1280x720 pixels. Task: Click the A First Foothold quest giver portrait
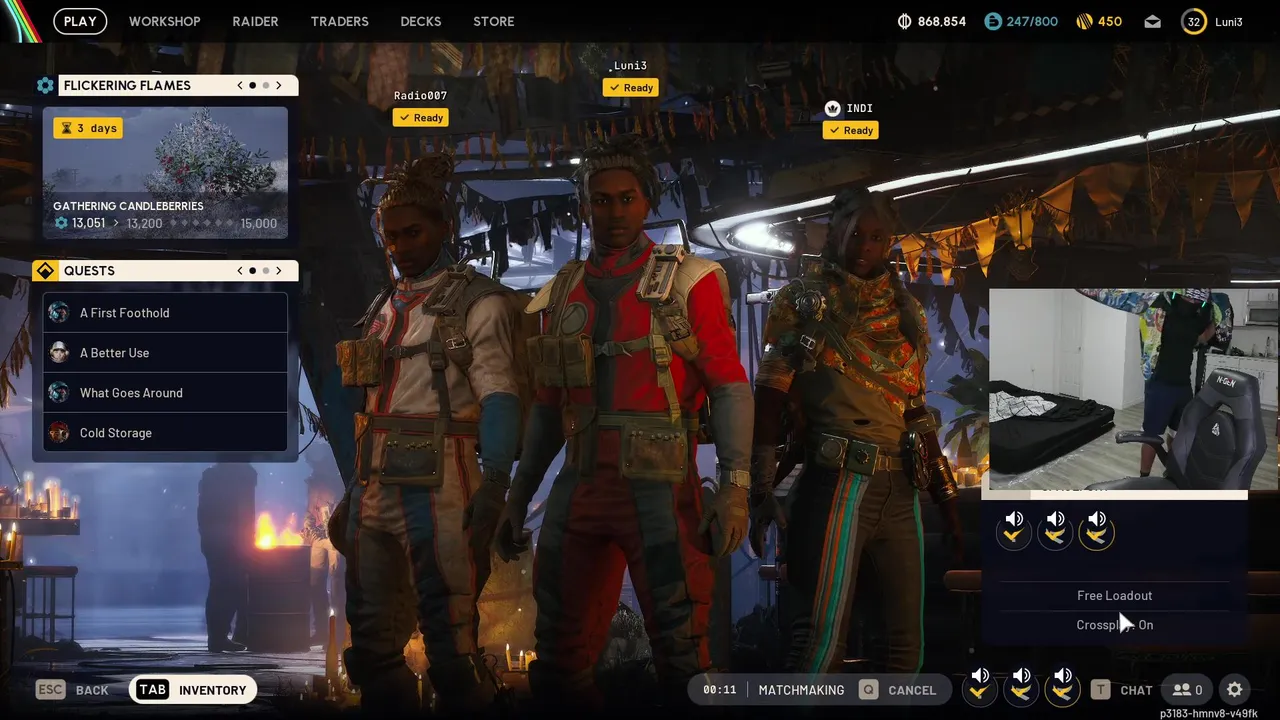(x=59, y=312)
